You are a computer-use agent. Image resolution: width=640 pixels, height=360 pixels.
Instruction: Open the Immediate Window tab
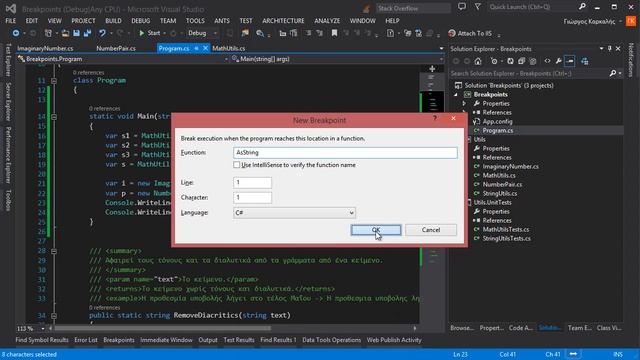pyautogui.click(x=166, y=340)
